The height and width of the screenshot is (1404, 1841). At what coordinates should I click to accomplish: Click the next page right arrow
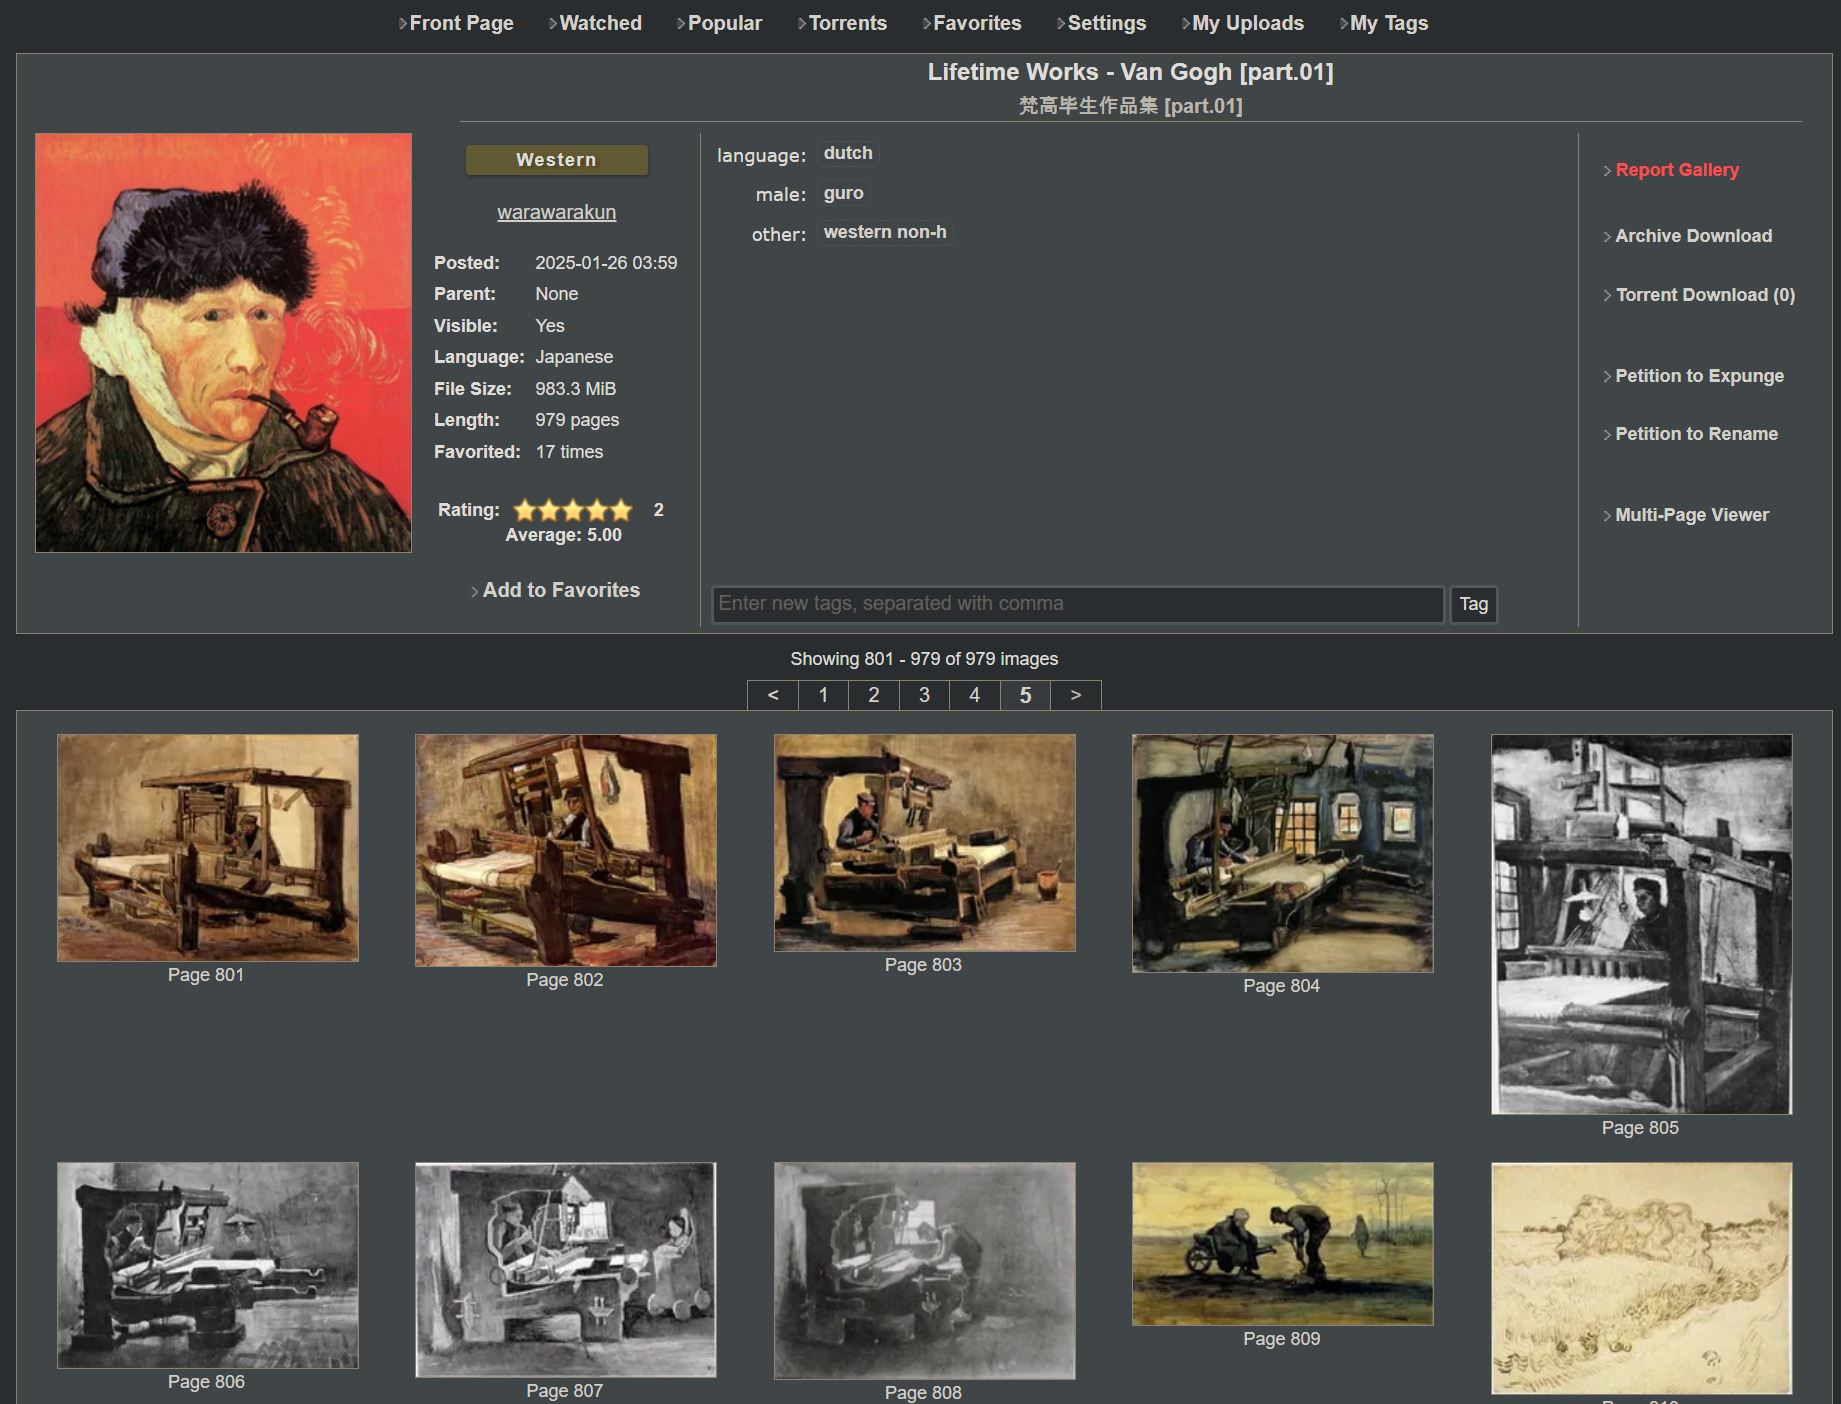click(1076, 695)
